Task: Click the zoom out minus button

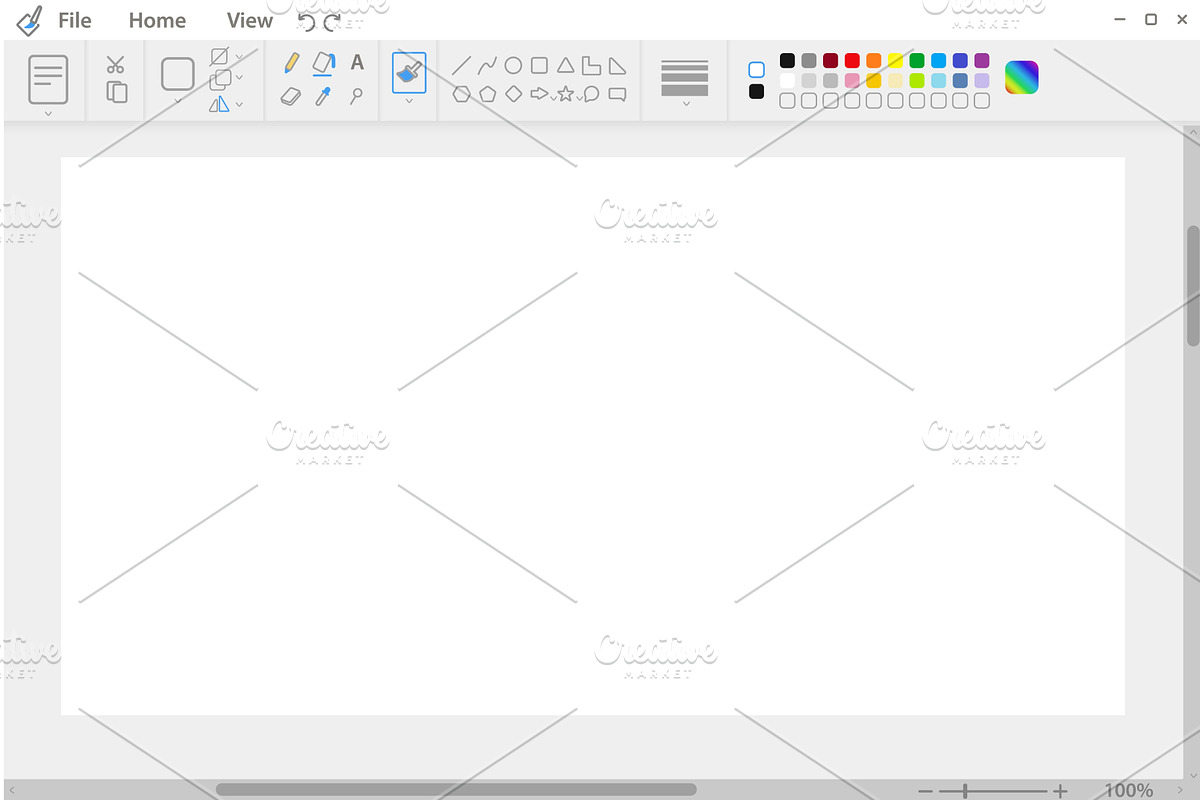Action: (926, 791)
